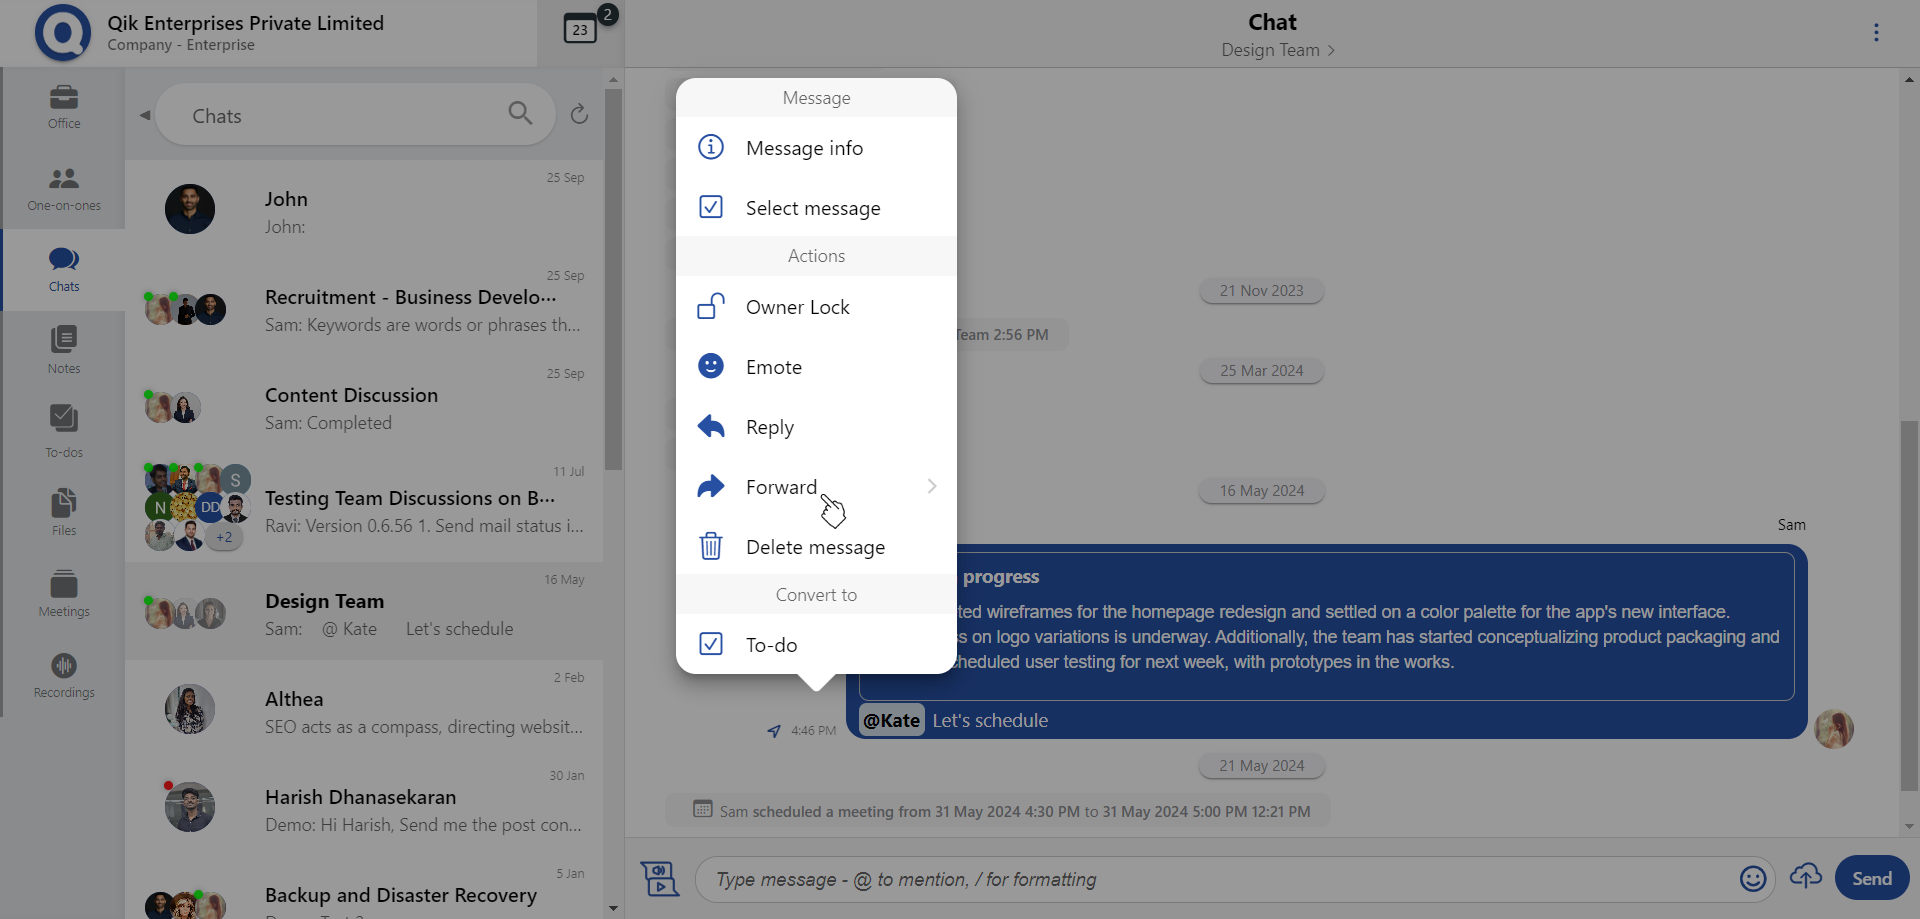Click the Reply arrow icon

[711, 426]
